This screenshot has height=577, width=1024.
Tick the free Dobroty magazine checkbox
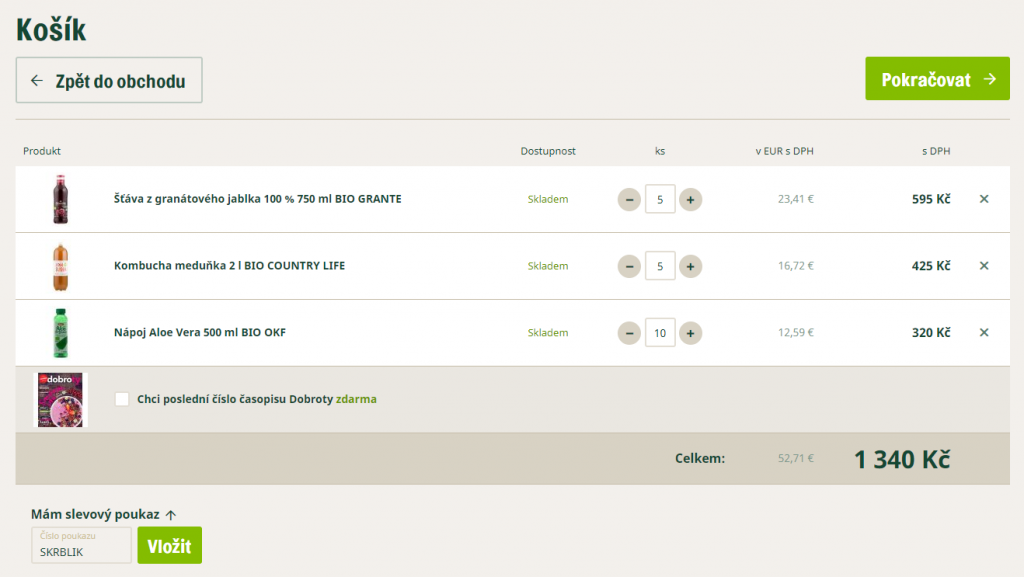[121, 399]
